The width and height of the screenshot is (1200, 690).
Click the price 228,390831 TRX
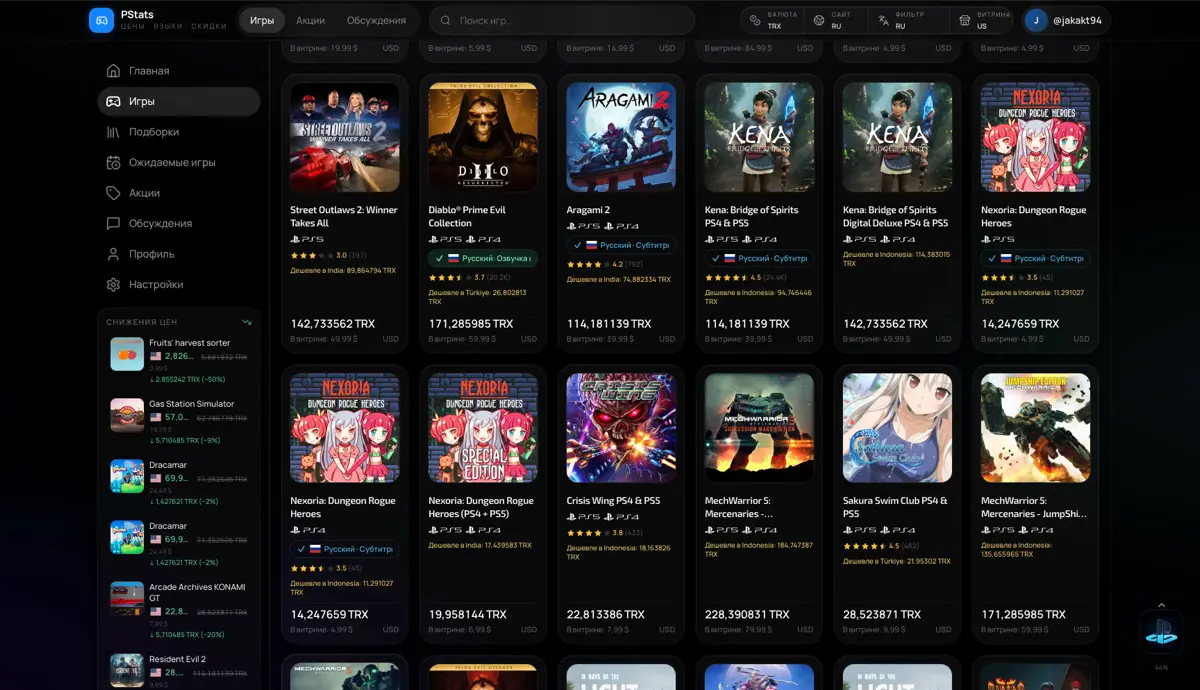tap(747, 615)
